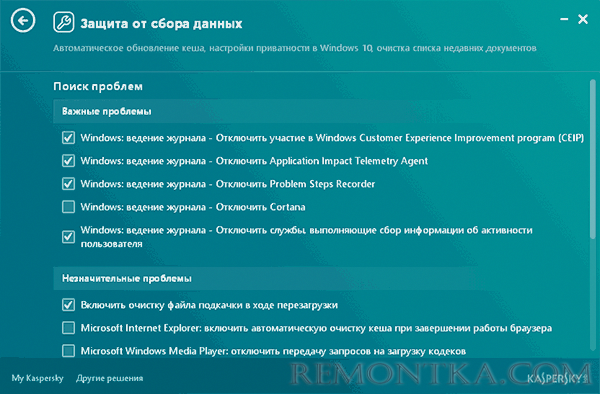Uncheck Disable Application Impact Telemetry Agent
The width and height of the screenshot is (600, 394).
click(x=68, y=161)
